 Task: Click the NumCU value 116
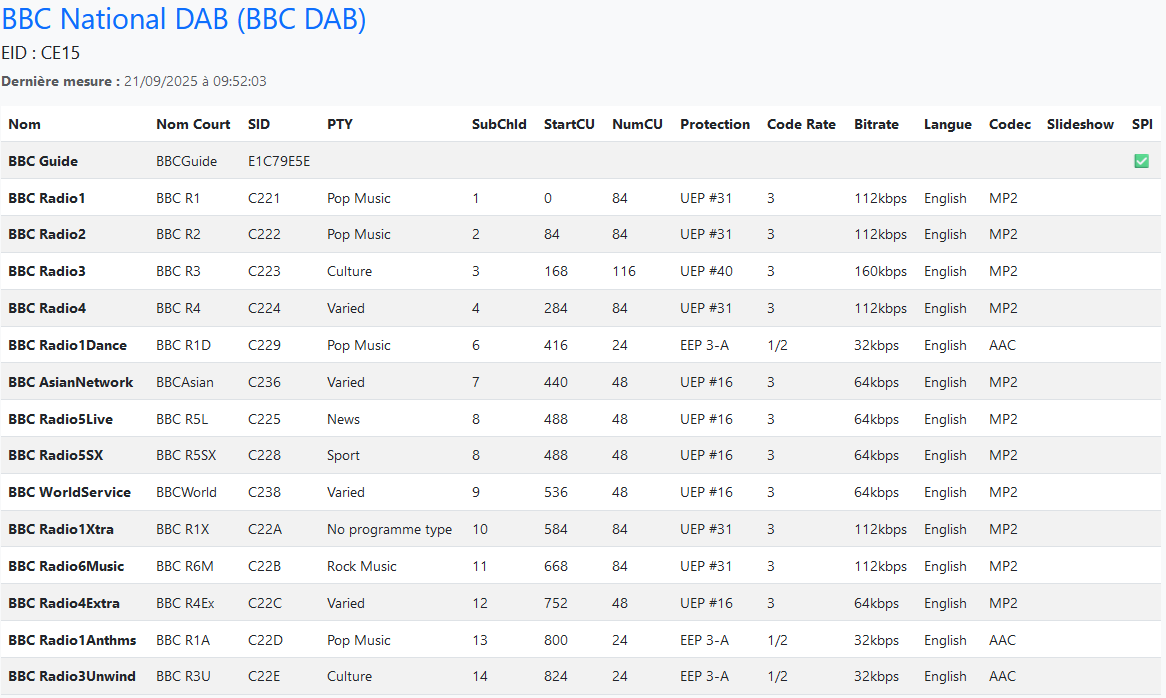(x=624, y=271)
